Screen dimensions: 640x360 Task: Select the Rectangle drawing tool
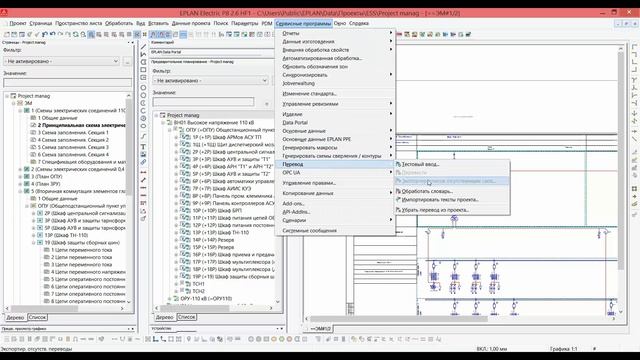click(x=143, y=70)
